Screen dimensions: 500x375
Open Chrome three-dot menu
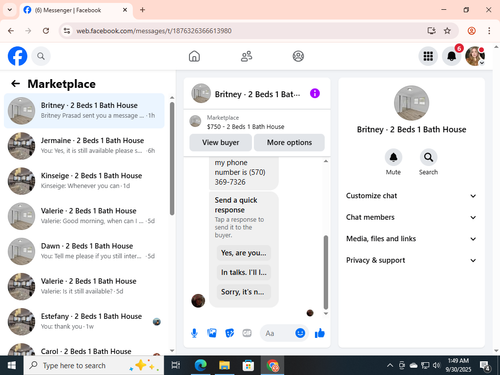(489, 31)
